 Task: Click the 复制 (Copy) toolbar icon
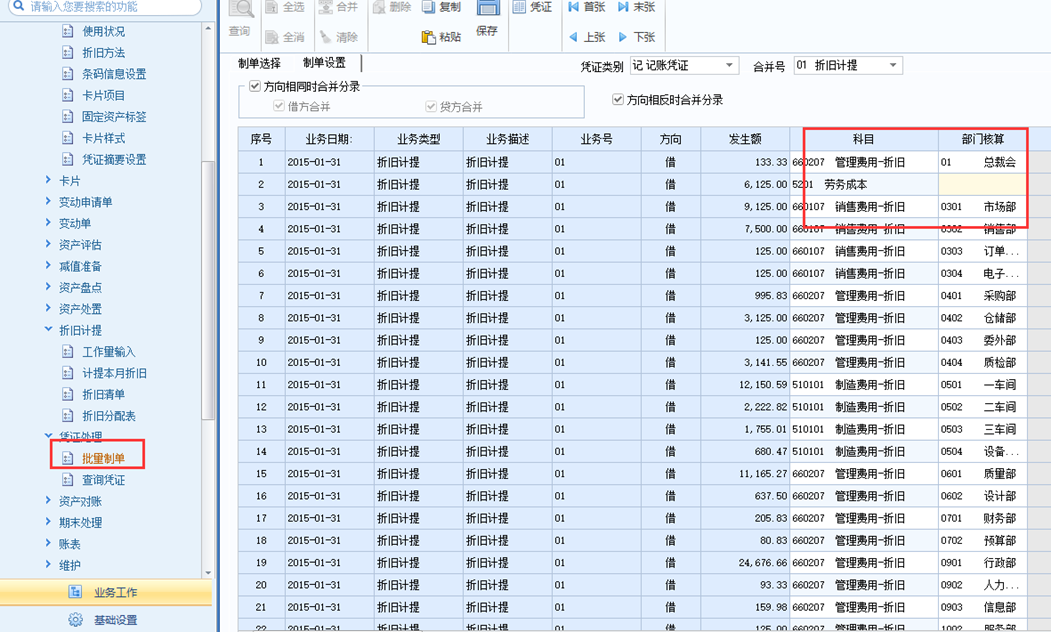tap(441, 8)
